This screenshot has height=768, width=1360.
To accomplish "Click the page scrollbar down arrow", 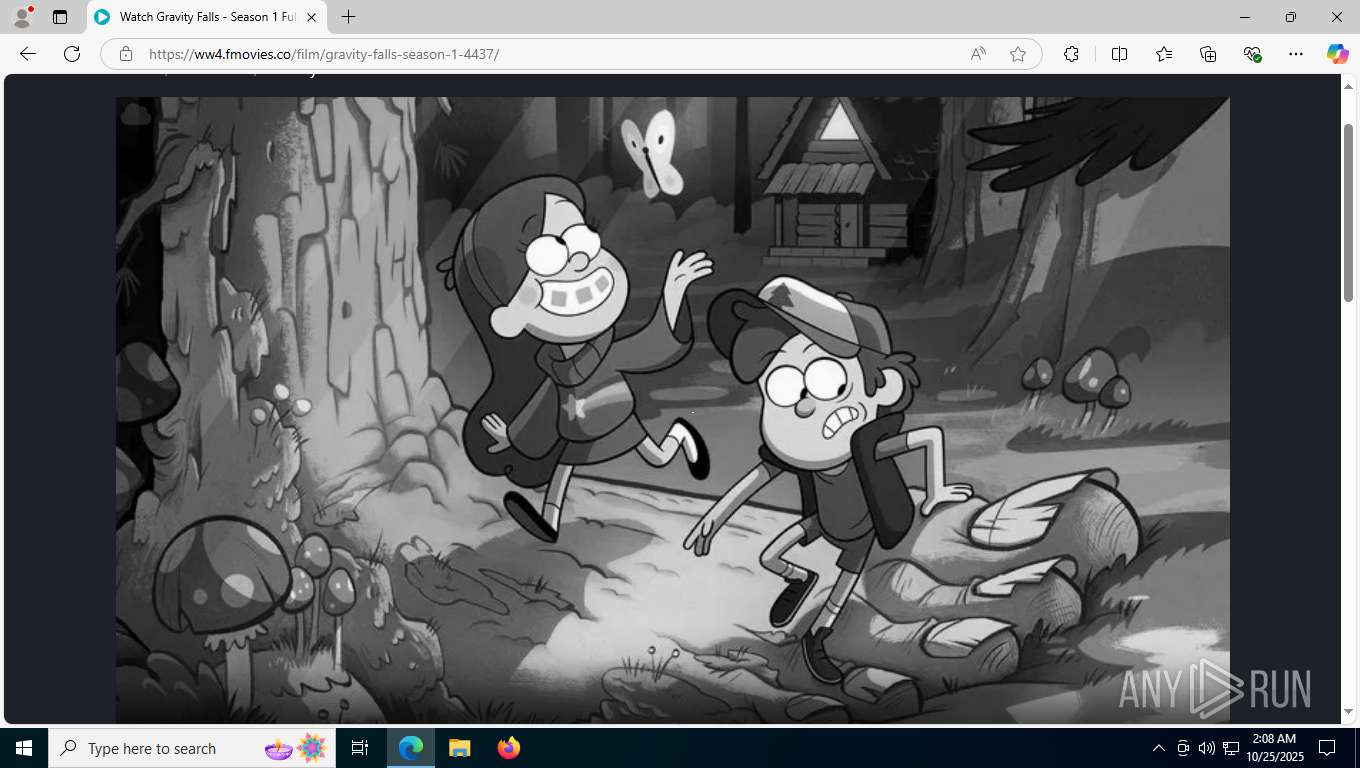I will pyautogui.click(x=1348, y=711).
